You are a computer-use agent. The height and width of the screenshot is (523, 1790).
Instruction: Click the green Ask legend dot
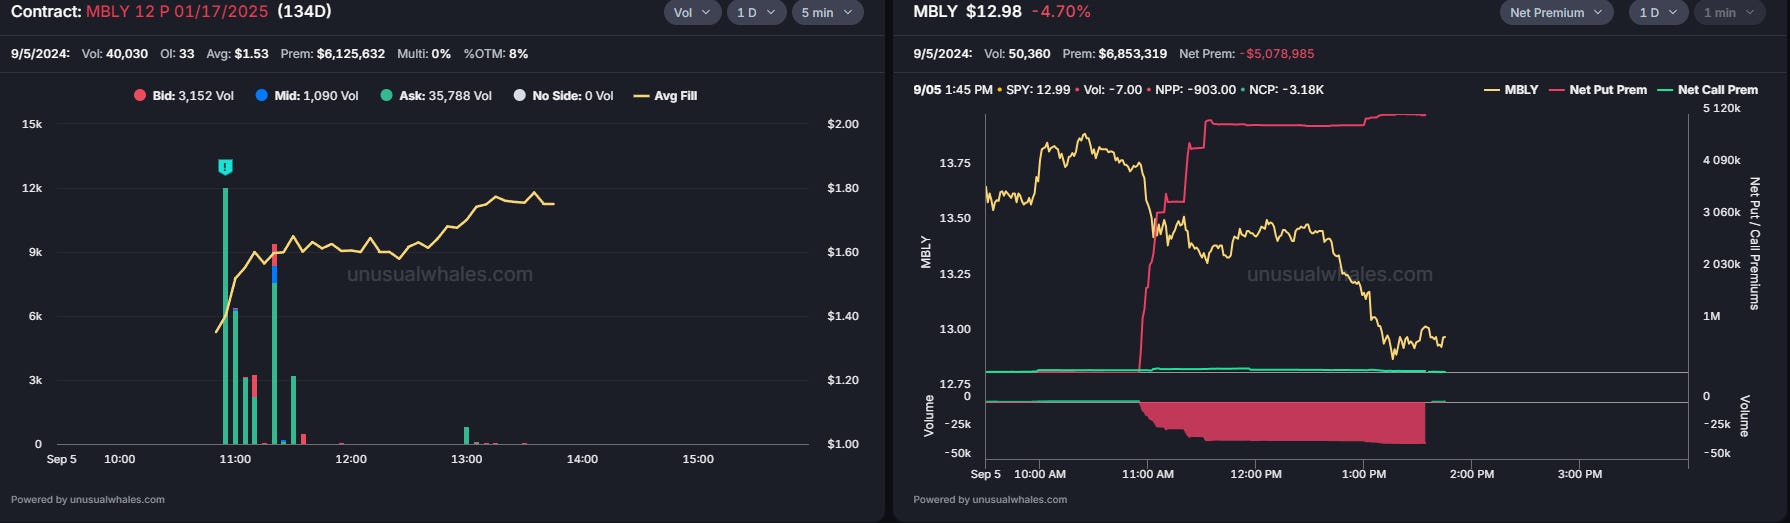tap(386, 96)
